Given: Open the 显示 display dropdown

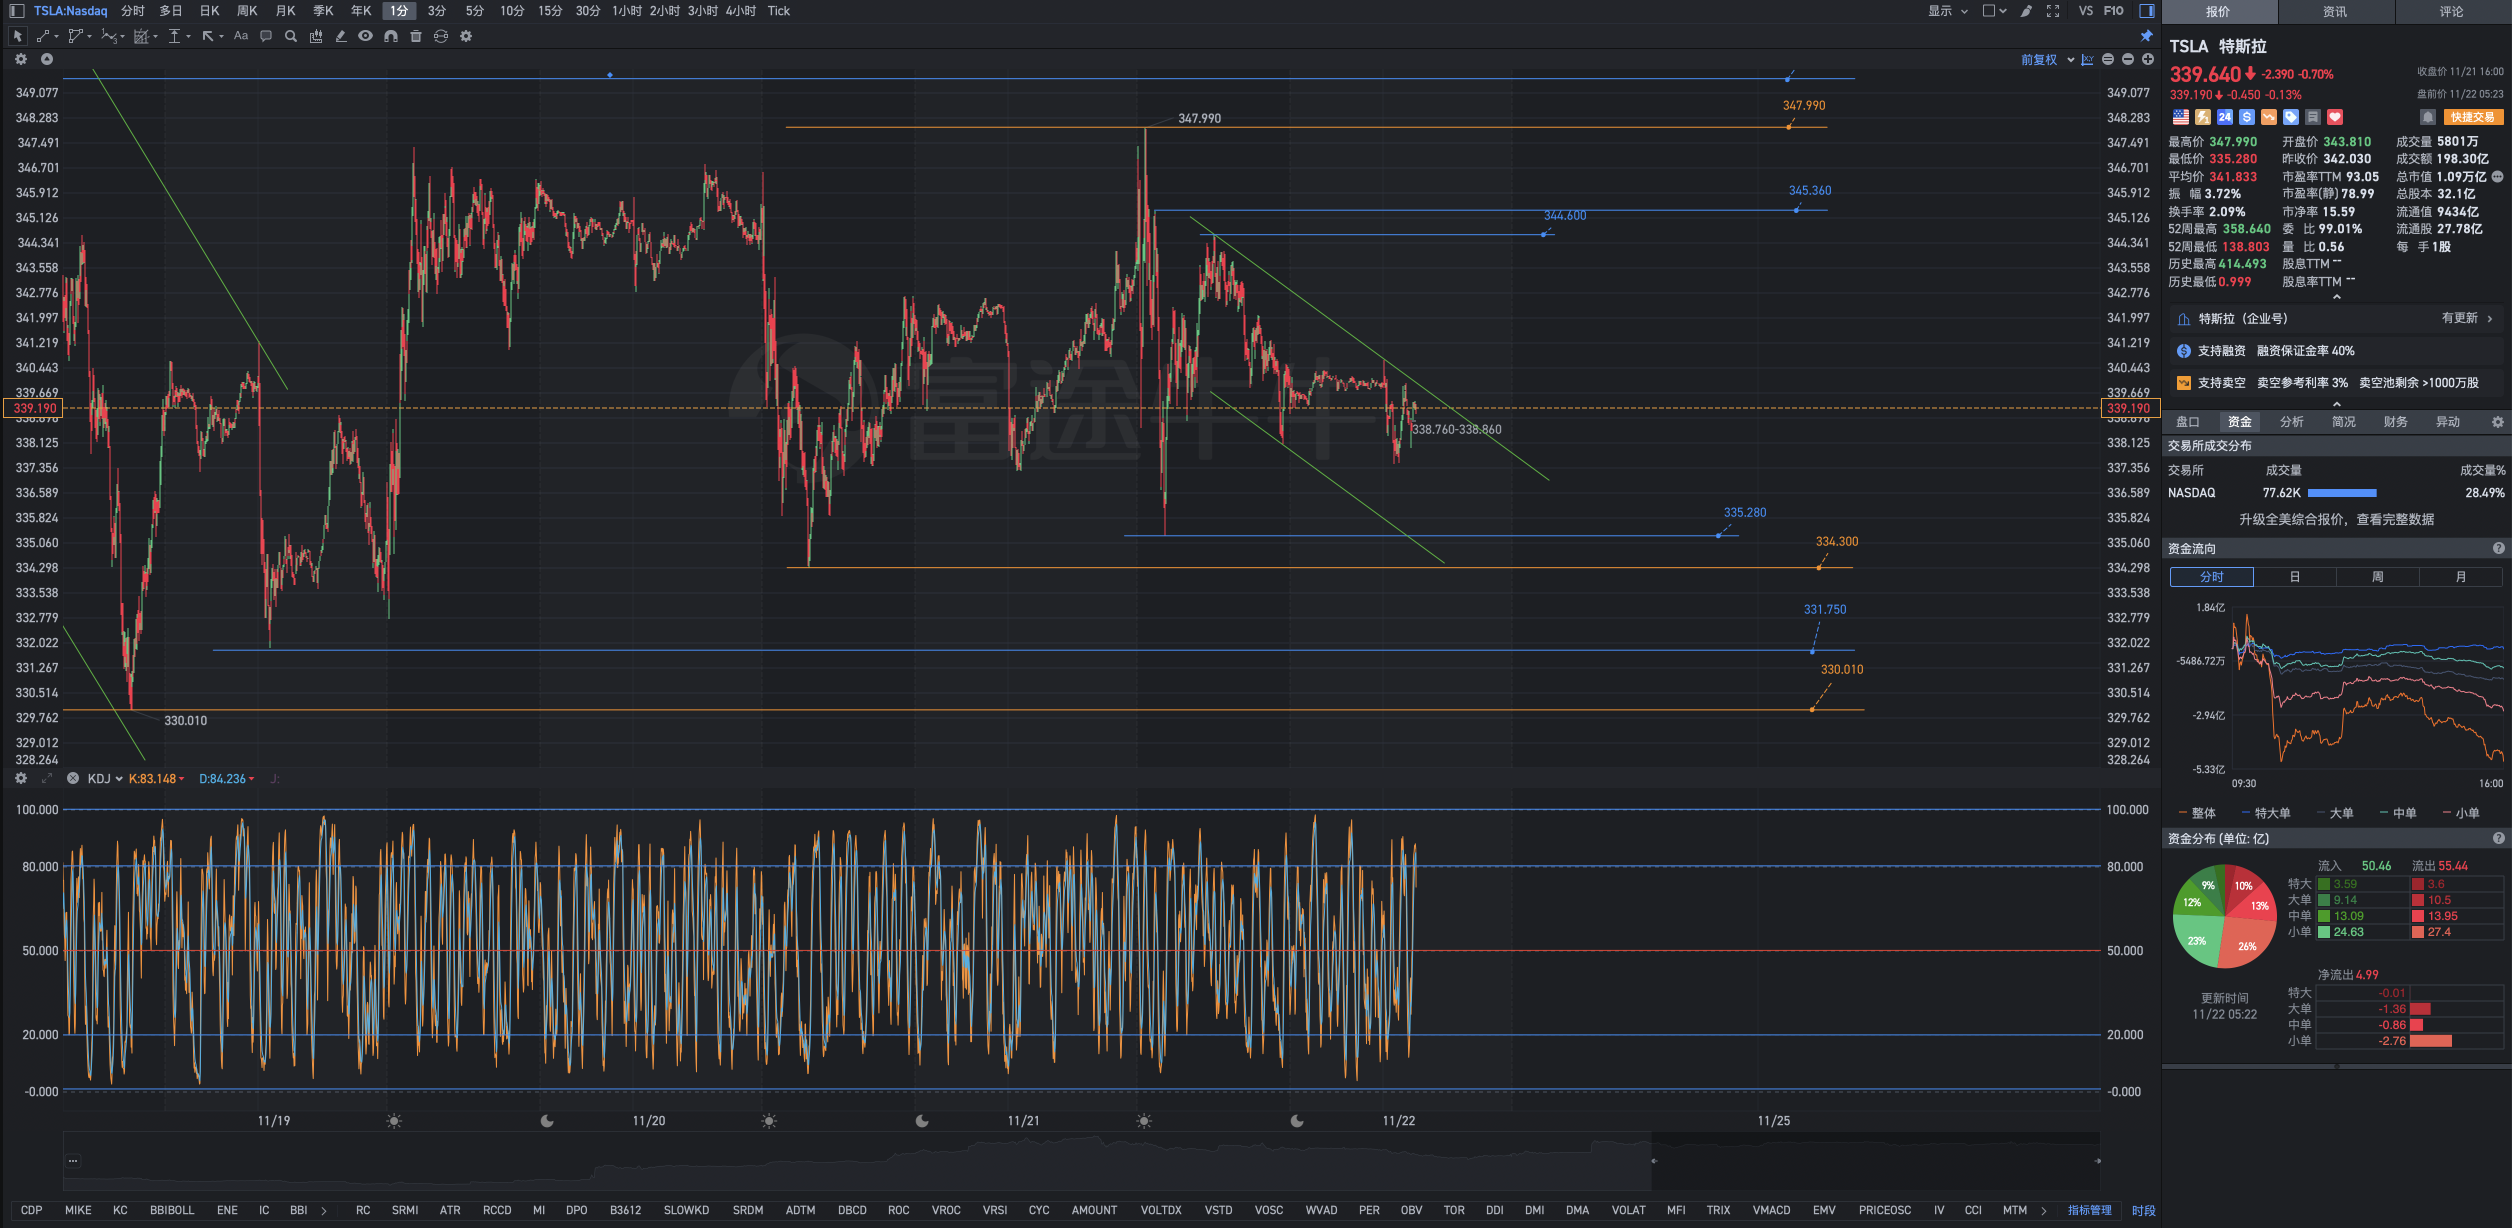Looking at the screenshot, I should click(x=1948, y=11).
